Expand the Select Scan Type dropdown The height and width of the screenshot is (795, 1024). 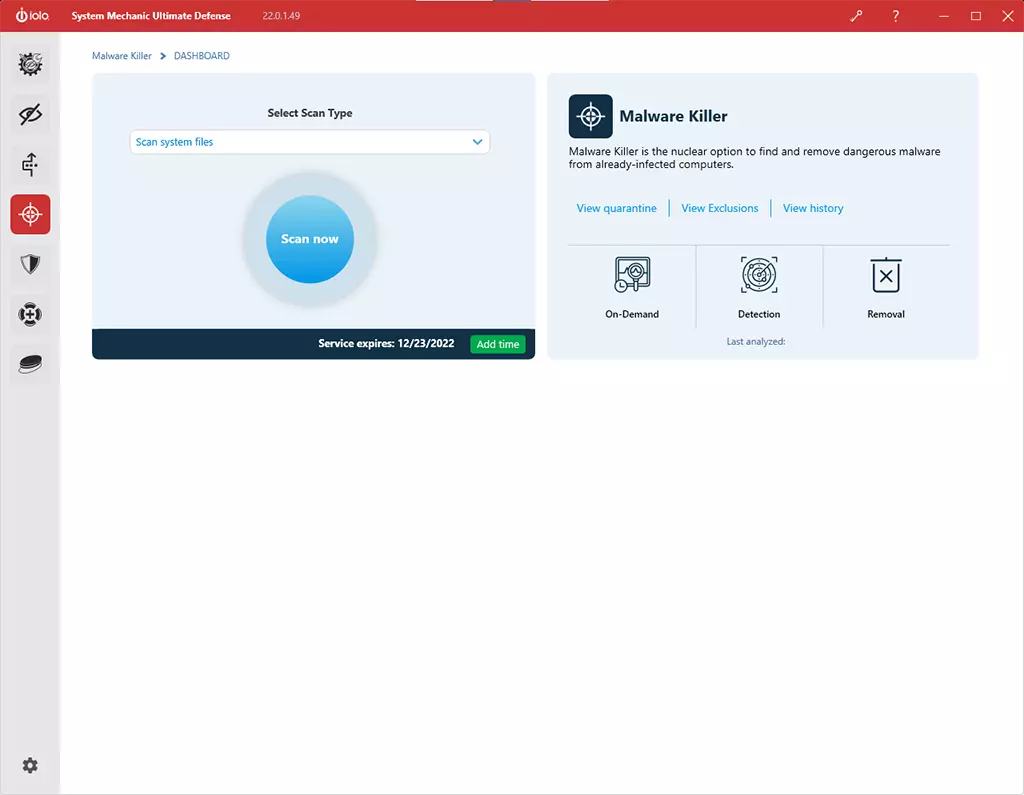(x=310, y=142)
